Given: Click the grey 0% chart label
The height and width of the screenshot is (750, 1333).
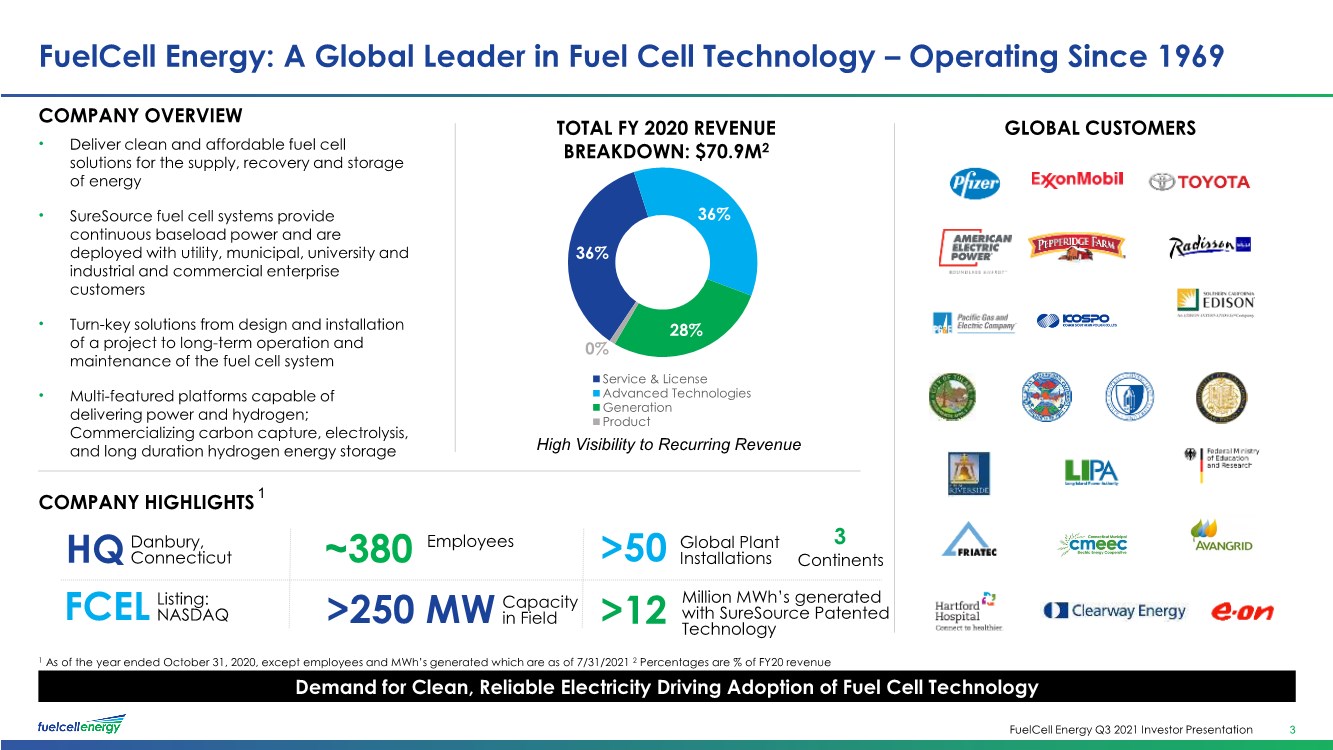Looking at the screenshot, I should click(598, 350).
